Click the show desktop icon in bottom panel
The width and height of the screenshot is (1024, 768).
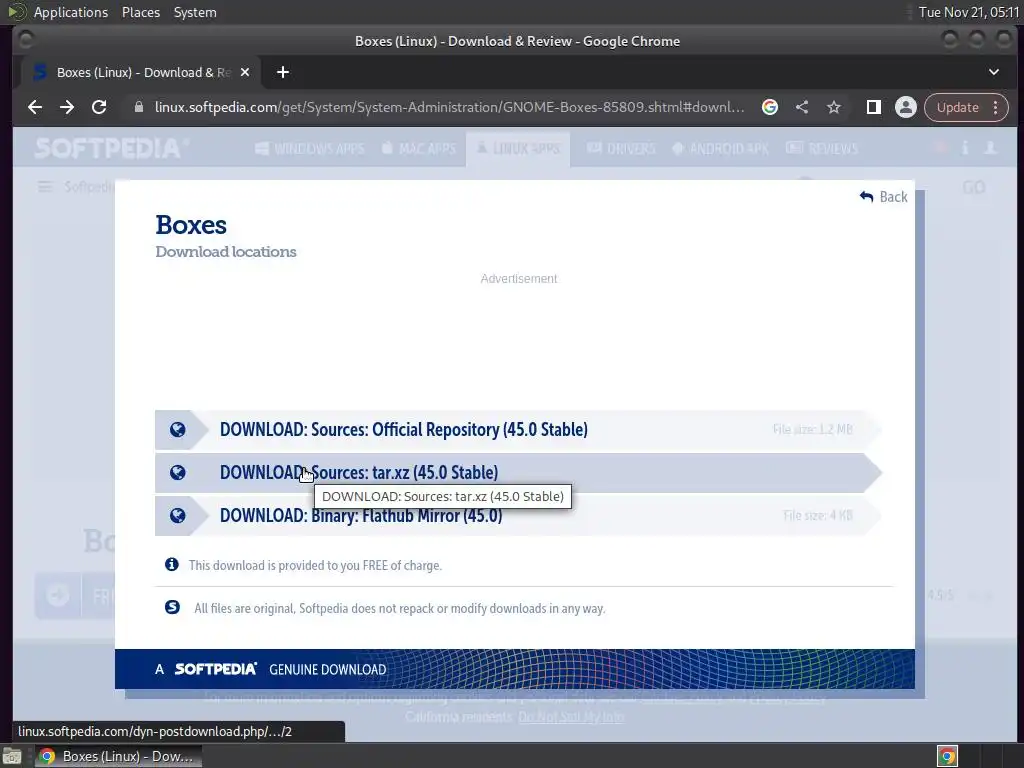[x=12, y=756]
